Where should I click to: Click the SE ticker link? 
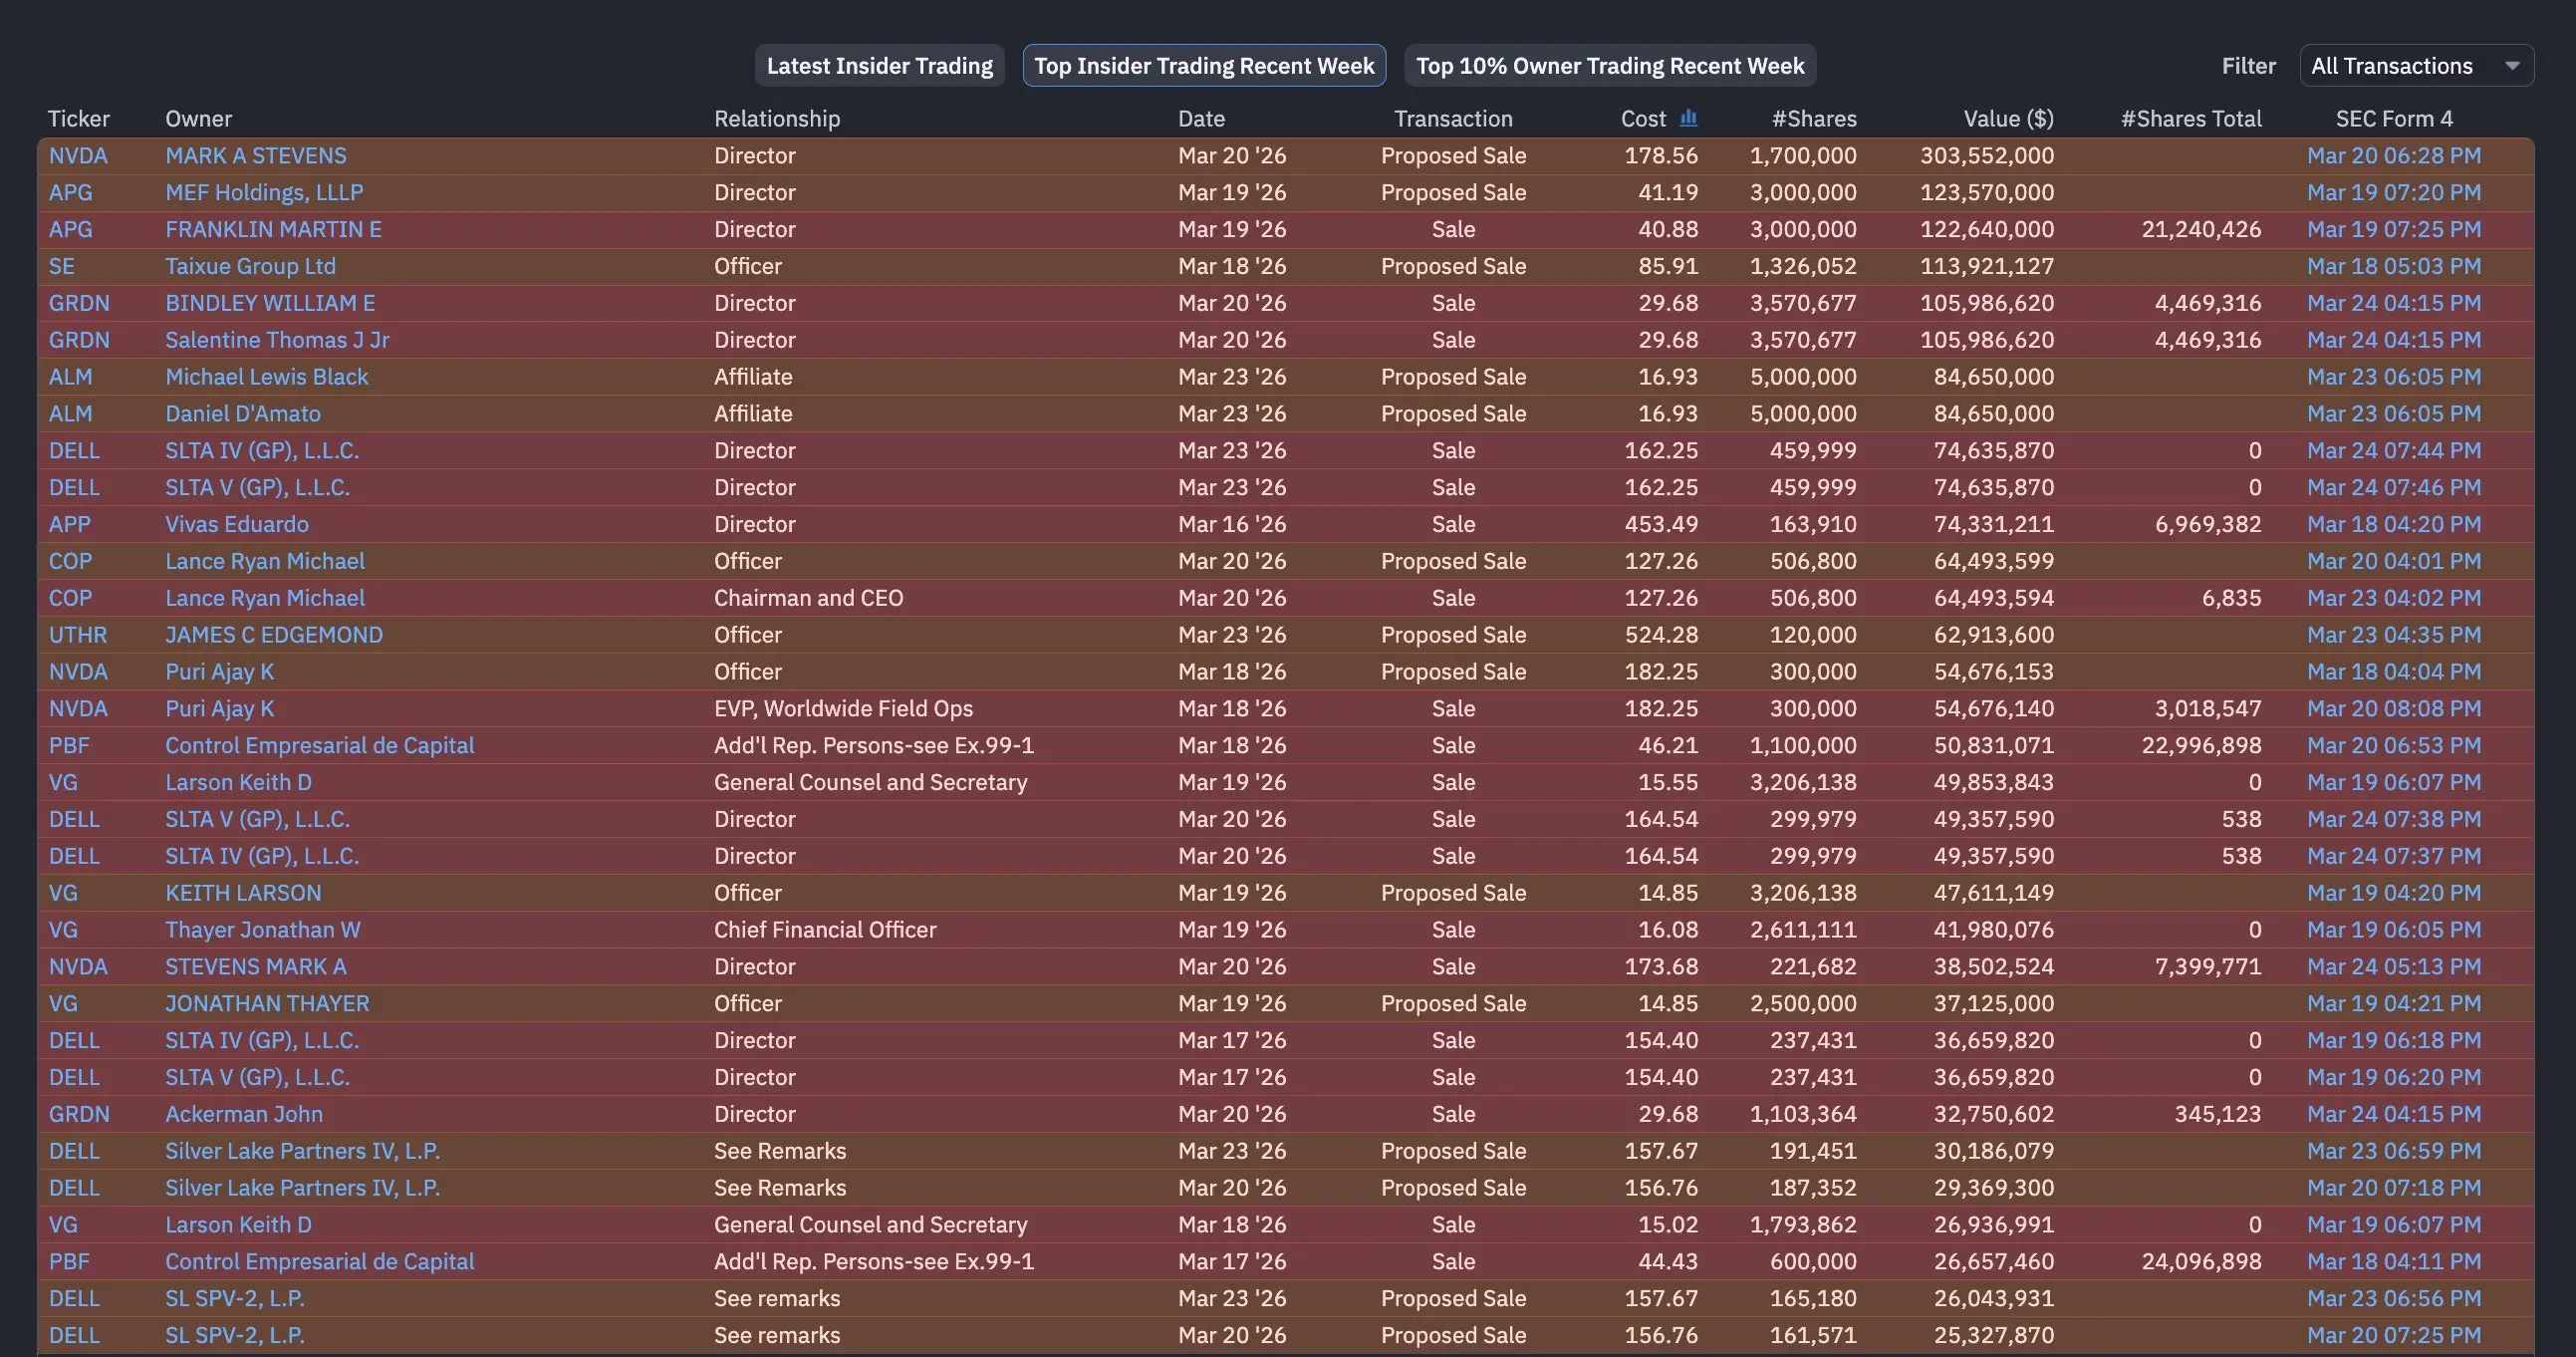click(61, 266)
